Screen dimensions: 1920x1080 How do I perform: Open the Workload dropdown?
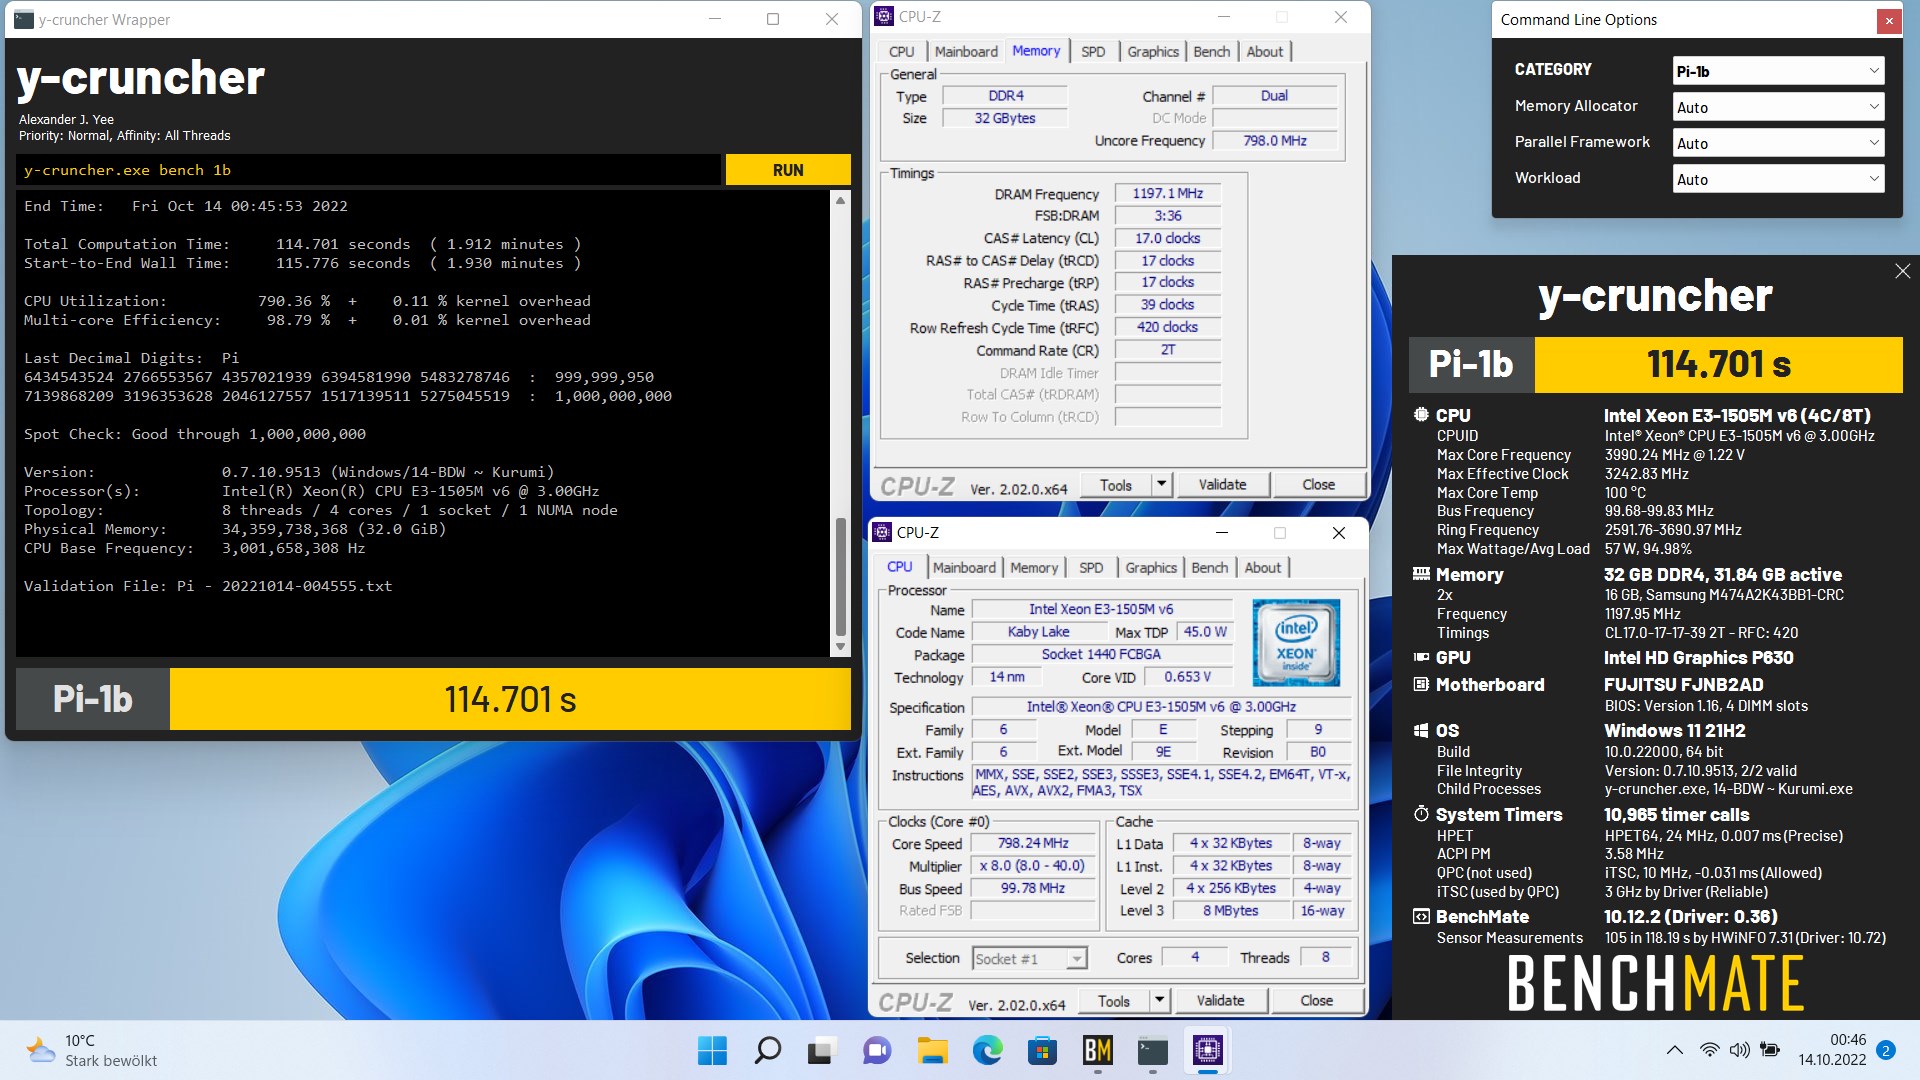tap(1778, 179)
